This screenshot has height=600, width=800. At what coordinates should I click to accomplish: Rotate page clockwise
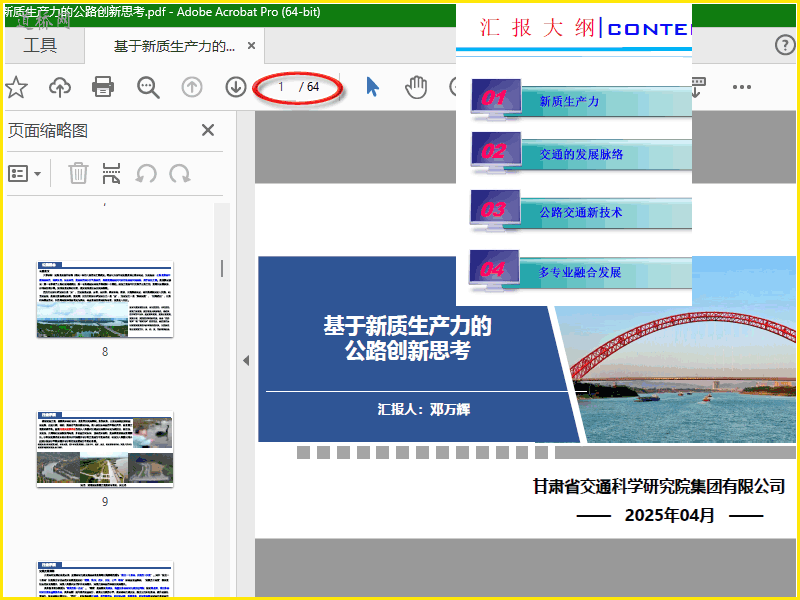[180, 173]
